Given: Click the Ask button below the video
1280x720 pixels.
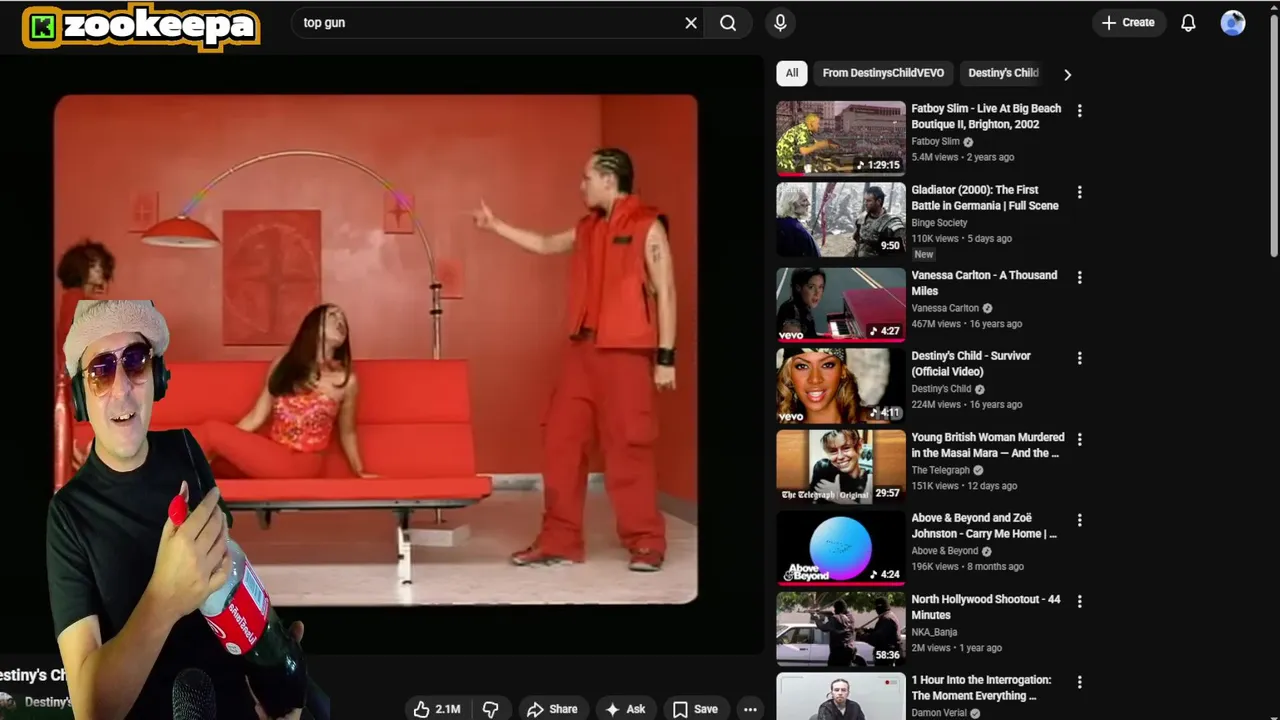Looking at the screenshot, I should [x=625, y=709].
